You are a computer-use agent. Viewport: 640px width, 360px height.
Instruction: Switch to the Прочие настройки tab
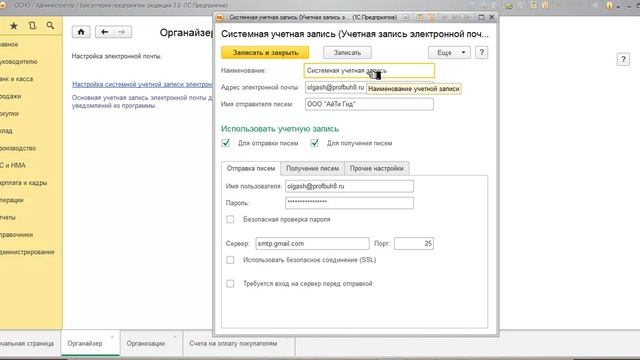tap(376, 168)
